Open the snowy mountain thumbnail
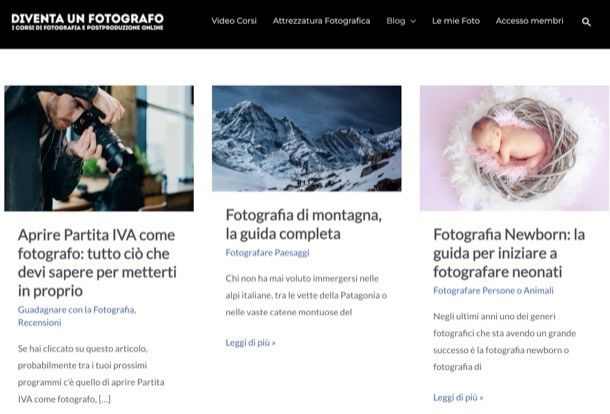 click(307, 139)
